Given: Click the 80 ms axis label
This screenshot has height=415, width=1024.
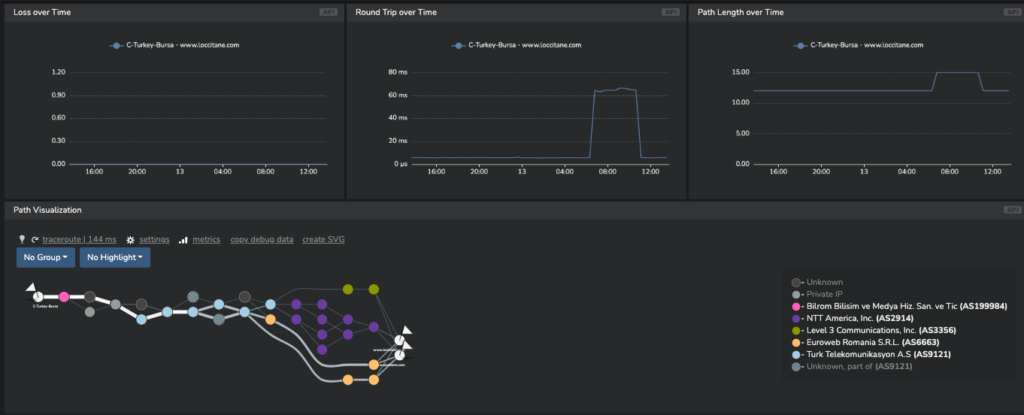Looking at the screenshot, I should (398, 72).
